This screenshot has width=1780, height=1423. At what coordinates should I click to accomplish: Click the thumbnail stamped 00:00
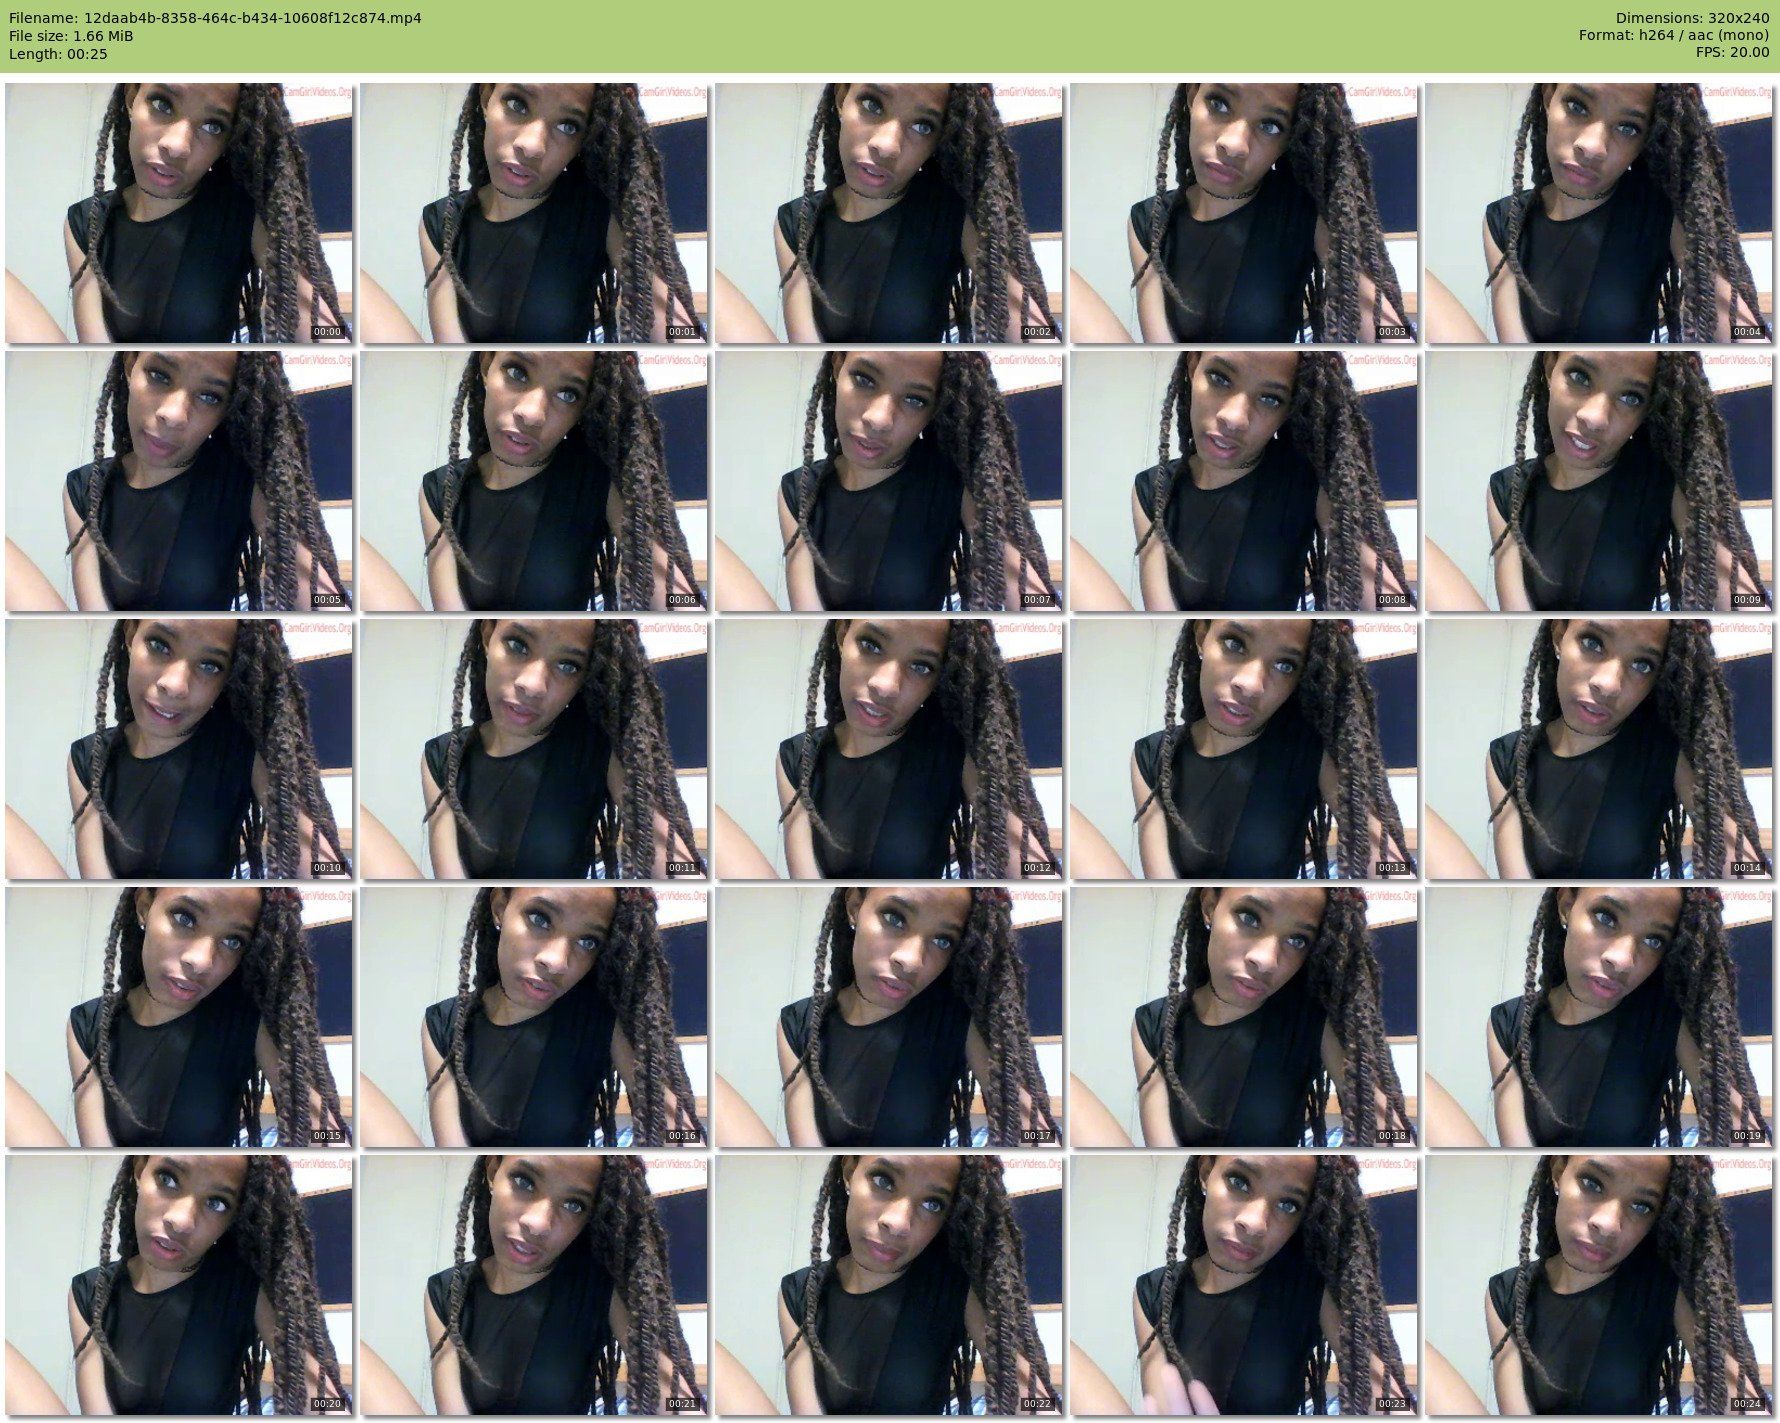(179, 213)
